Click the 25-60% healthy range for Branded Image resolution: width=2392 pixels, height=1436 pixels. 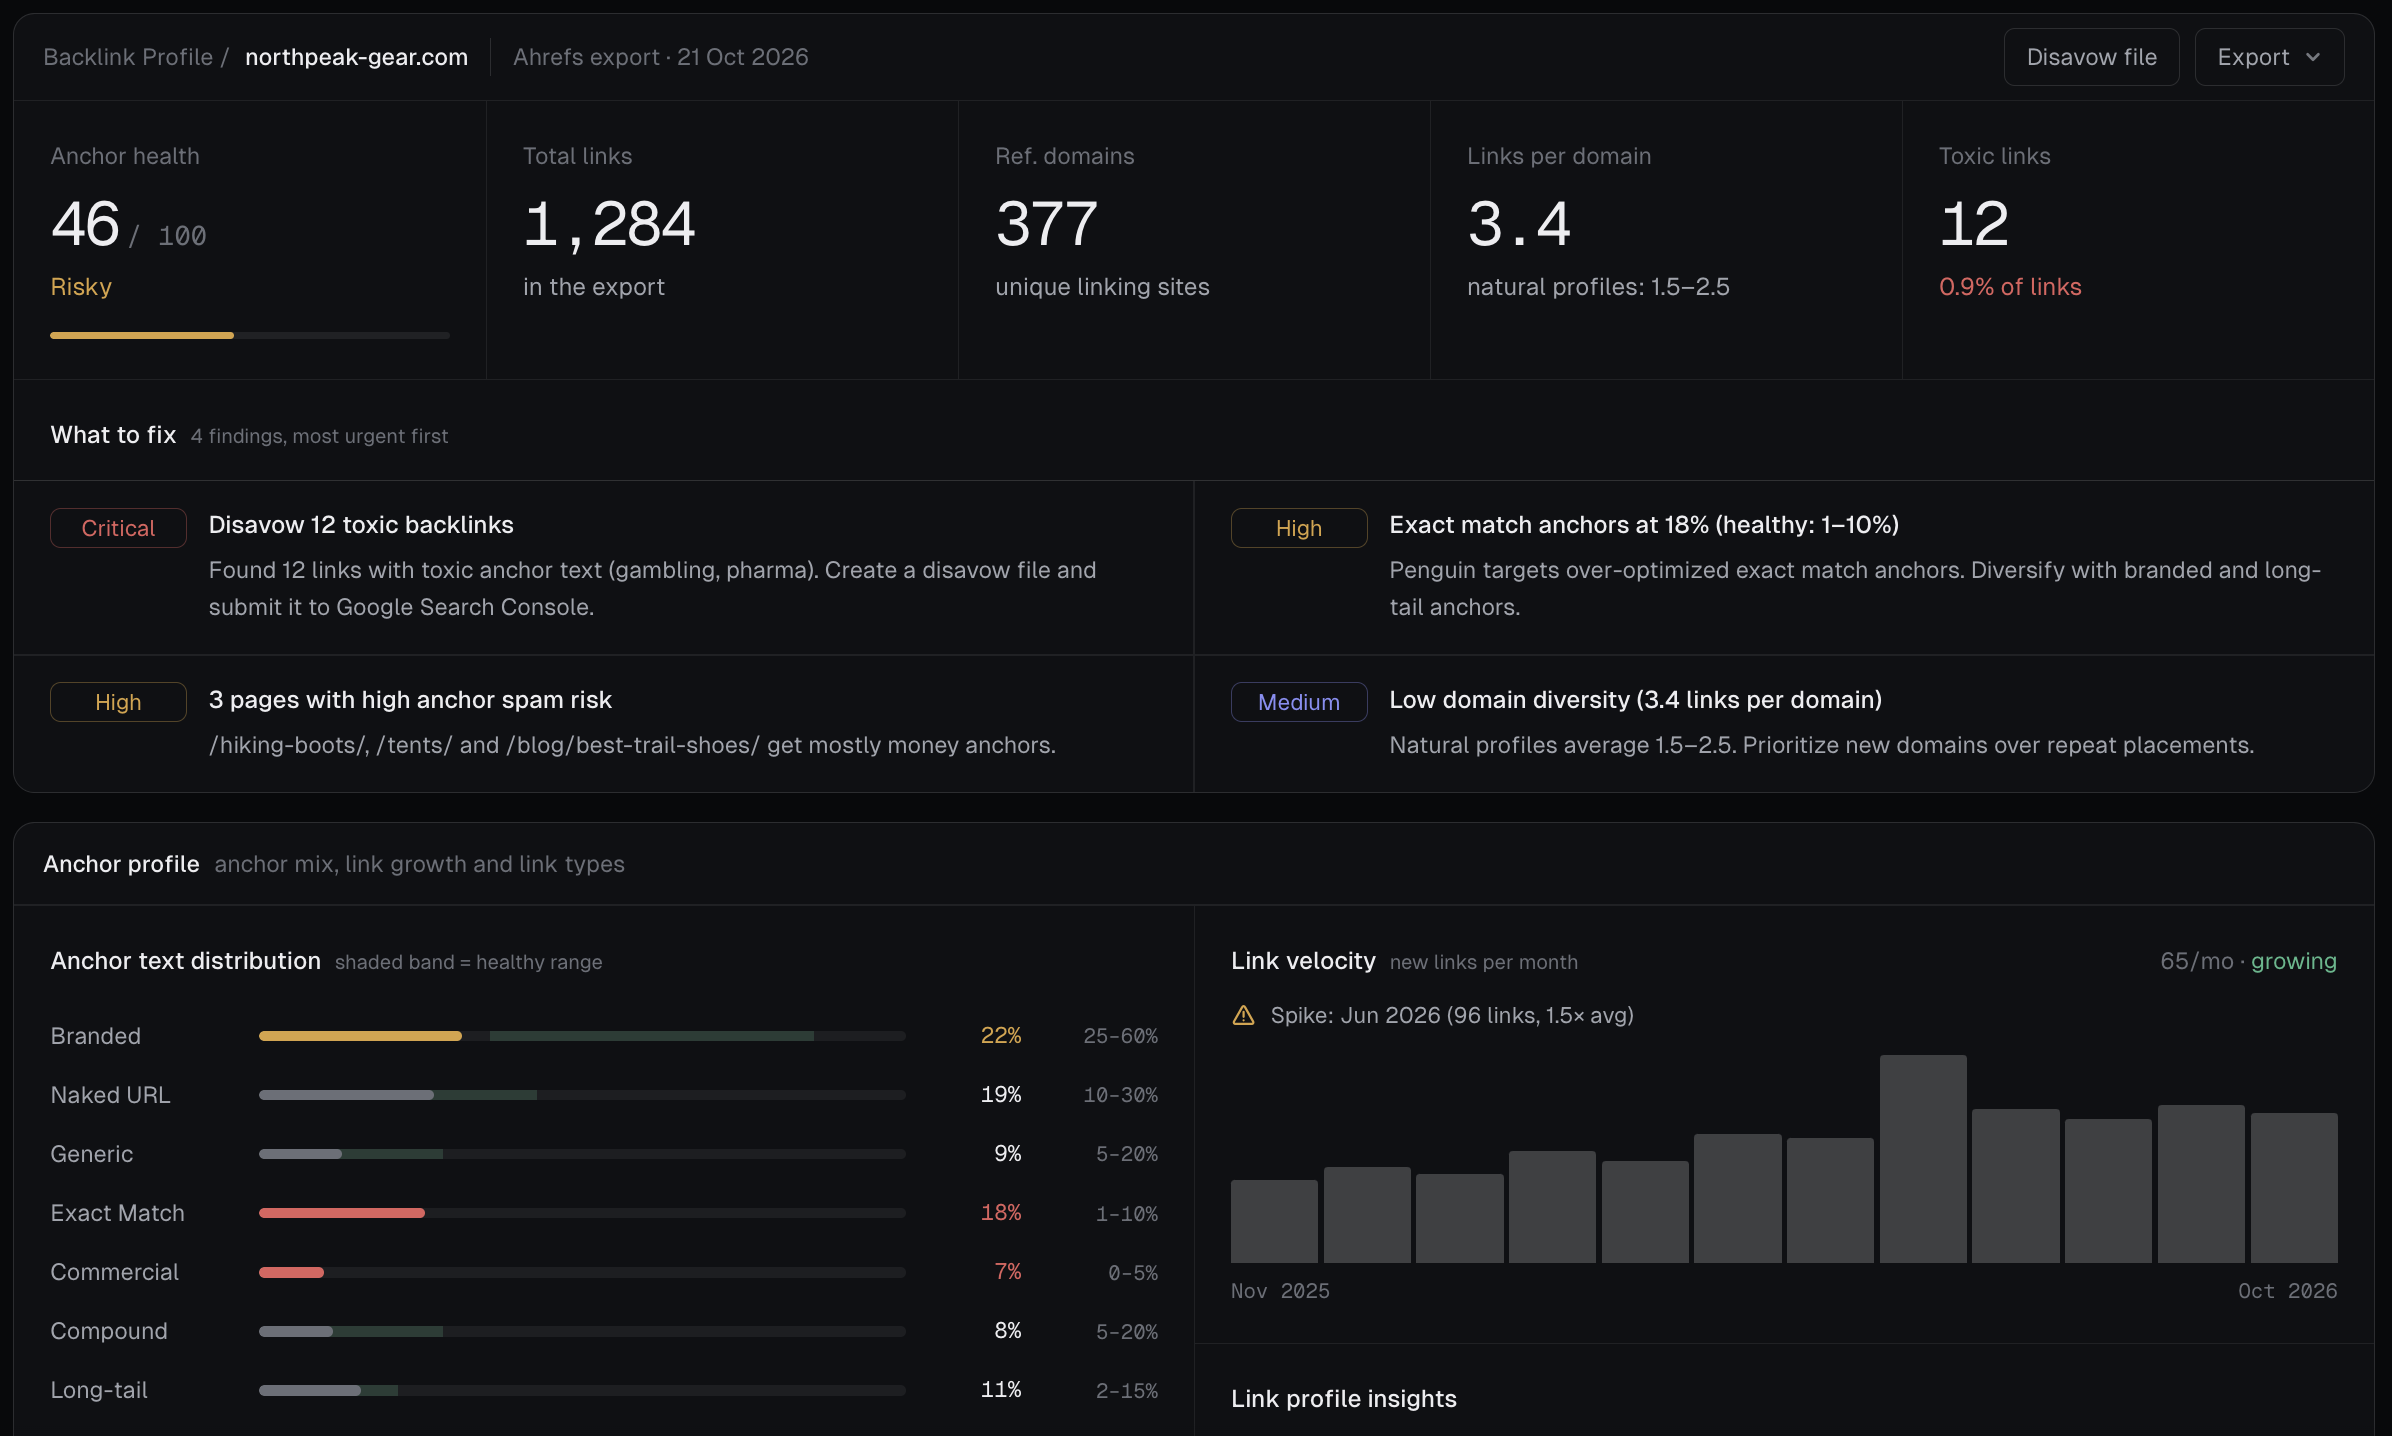[x=1120, y=1036]
